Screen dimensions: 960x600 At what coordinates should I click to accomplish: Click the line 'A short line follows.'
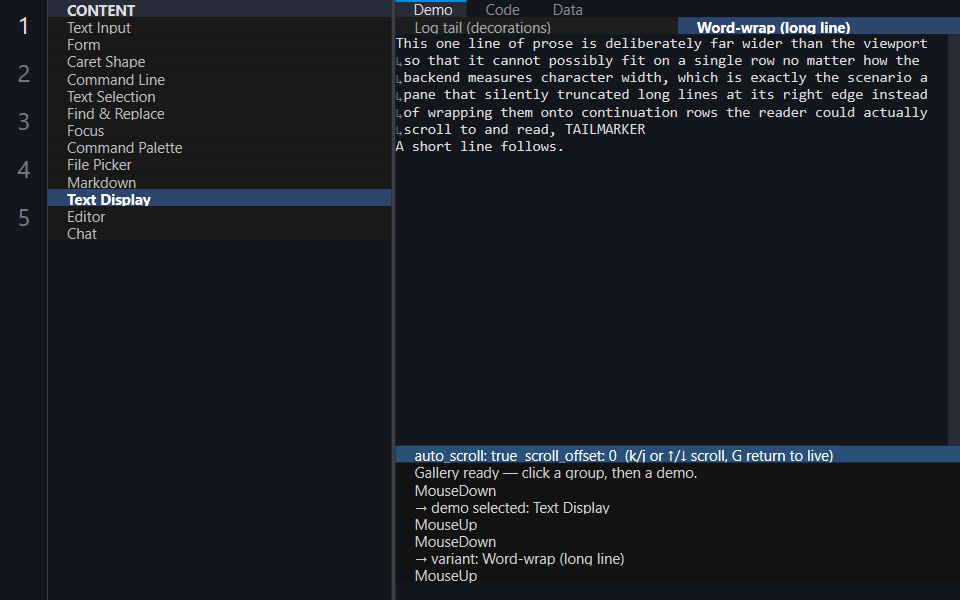point(479,146)
